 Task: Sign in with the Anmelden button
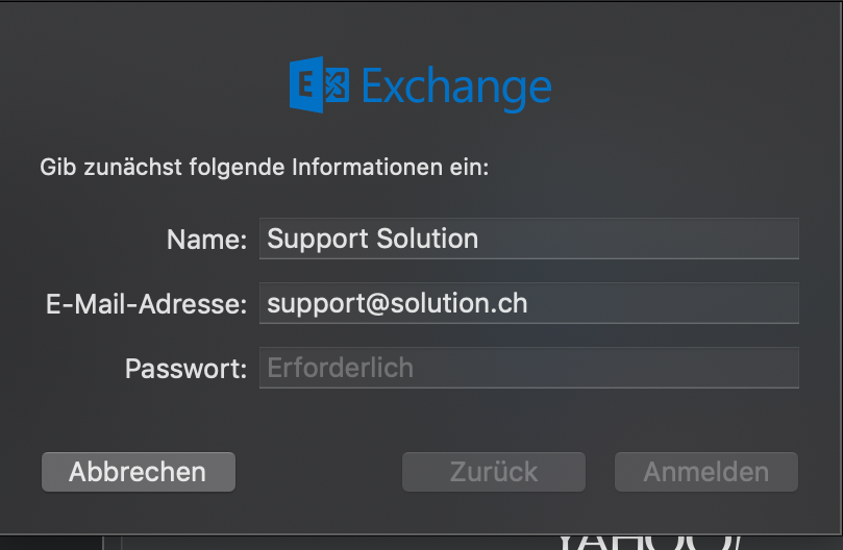click(706, 472)
